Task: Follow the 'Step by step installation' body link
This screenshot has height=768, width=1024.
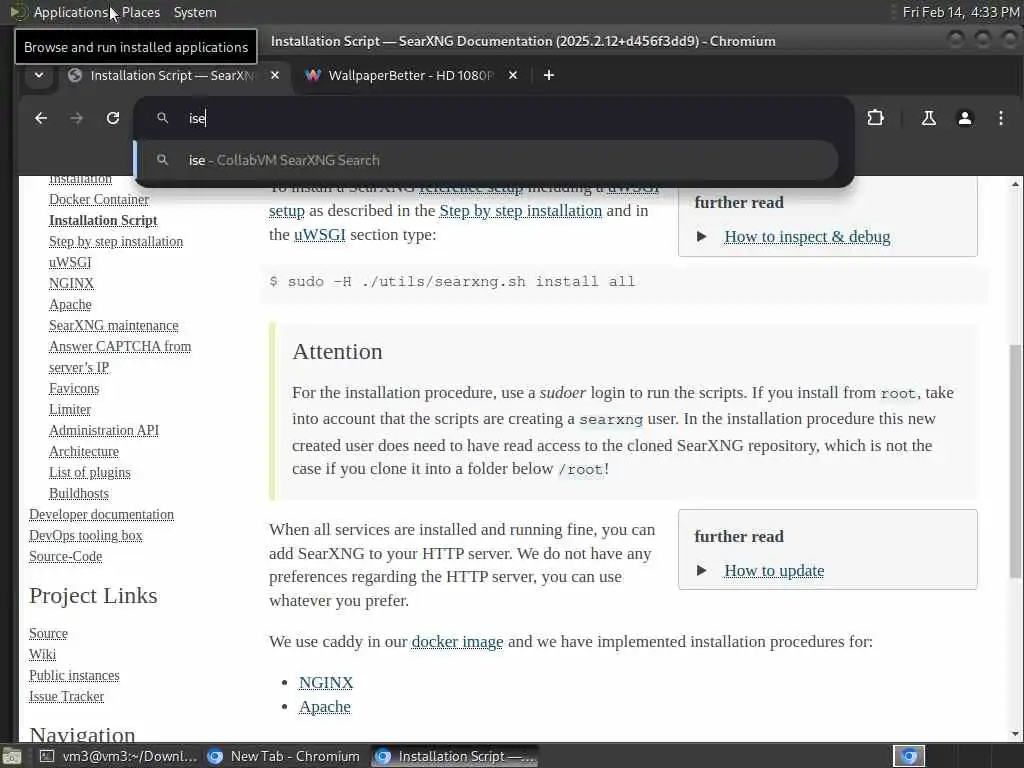Action: coord(520,210)
